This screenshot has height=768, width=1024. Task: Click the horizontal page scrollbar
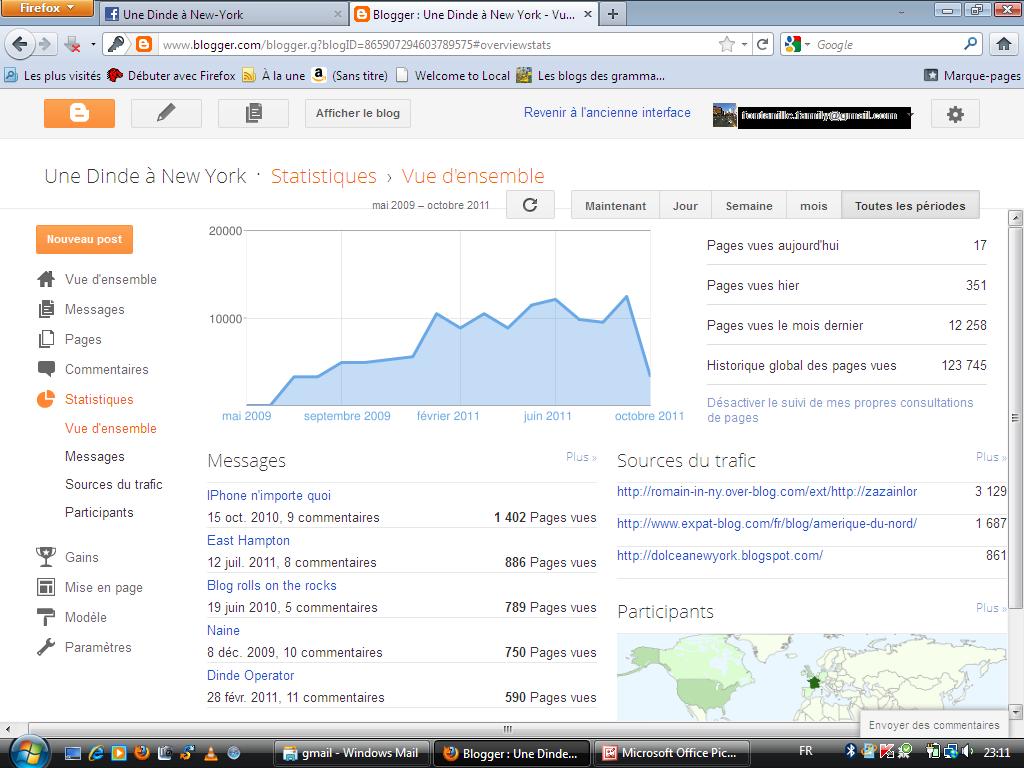[507, 729]
